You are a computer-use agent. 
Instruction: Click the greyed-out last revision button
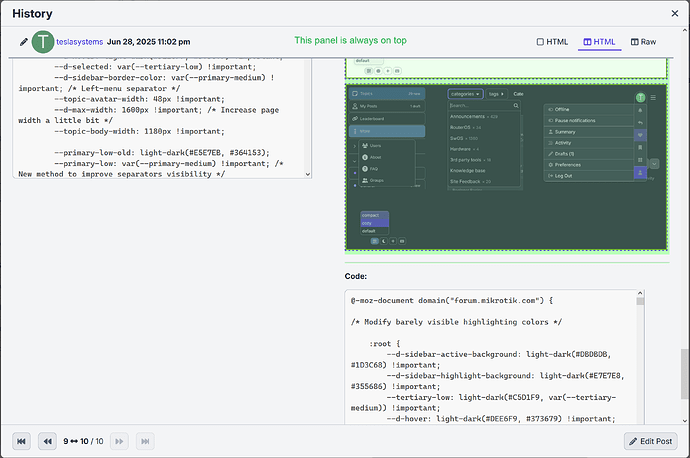(145, 441)
